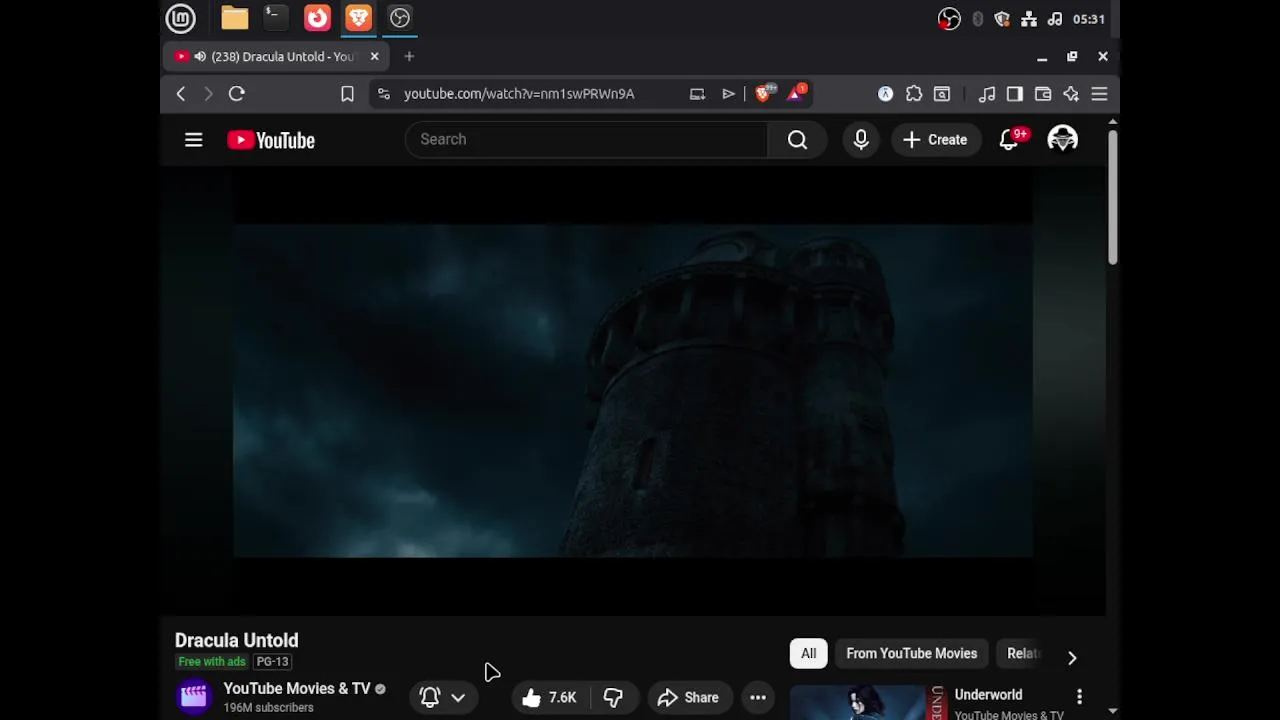Select the All filter chip
The height and width of the screenshot is (720, 1280).
(x=808, y=654)
